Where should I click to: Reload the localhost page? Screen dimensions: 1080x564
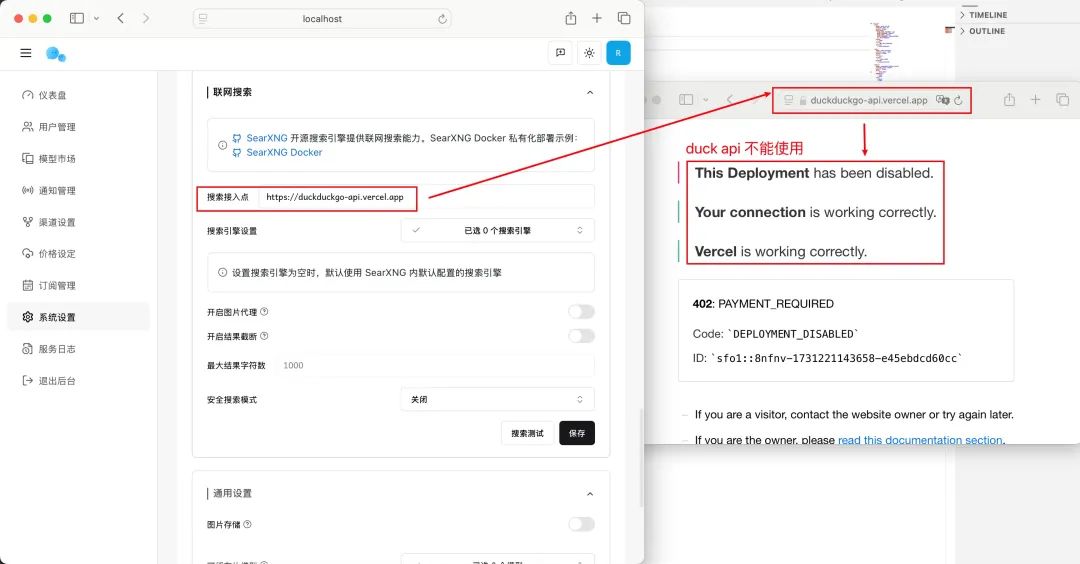click(x=442, y=19)
